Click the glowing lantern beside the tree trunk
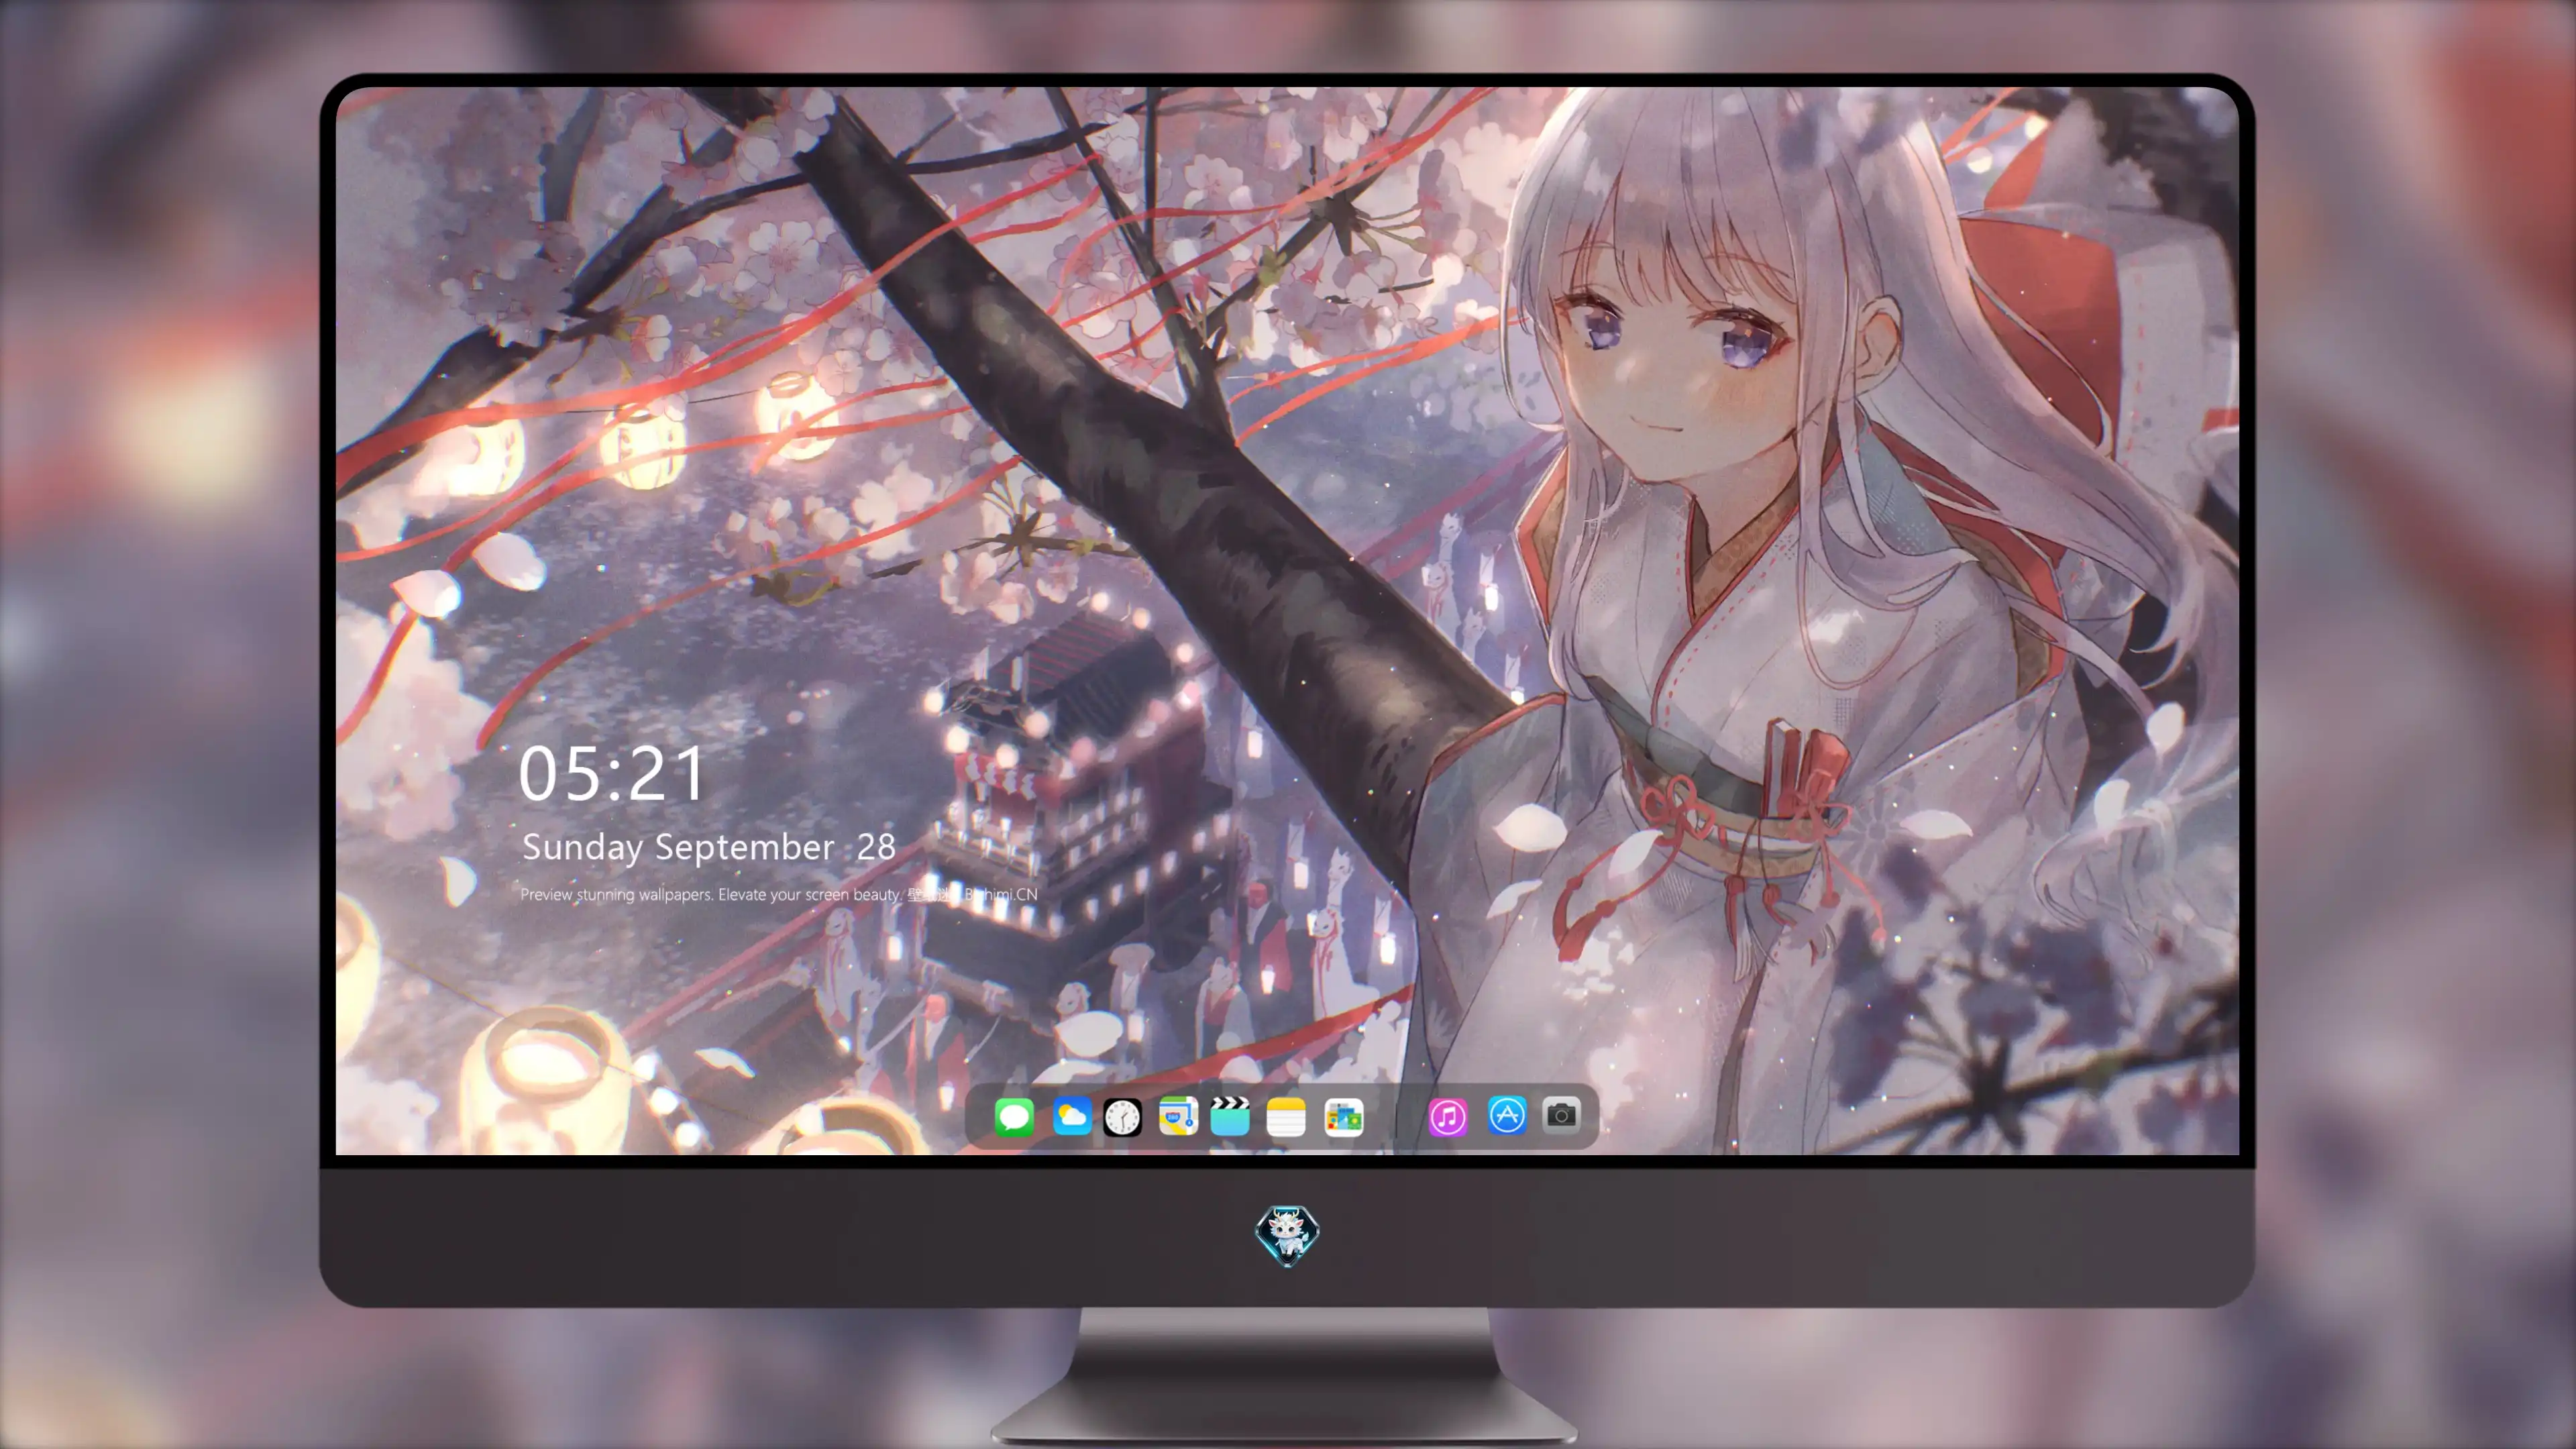The height and width of the screenshot is (1449, 2576). (x=795, y=416)
